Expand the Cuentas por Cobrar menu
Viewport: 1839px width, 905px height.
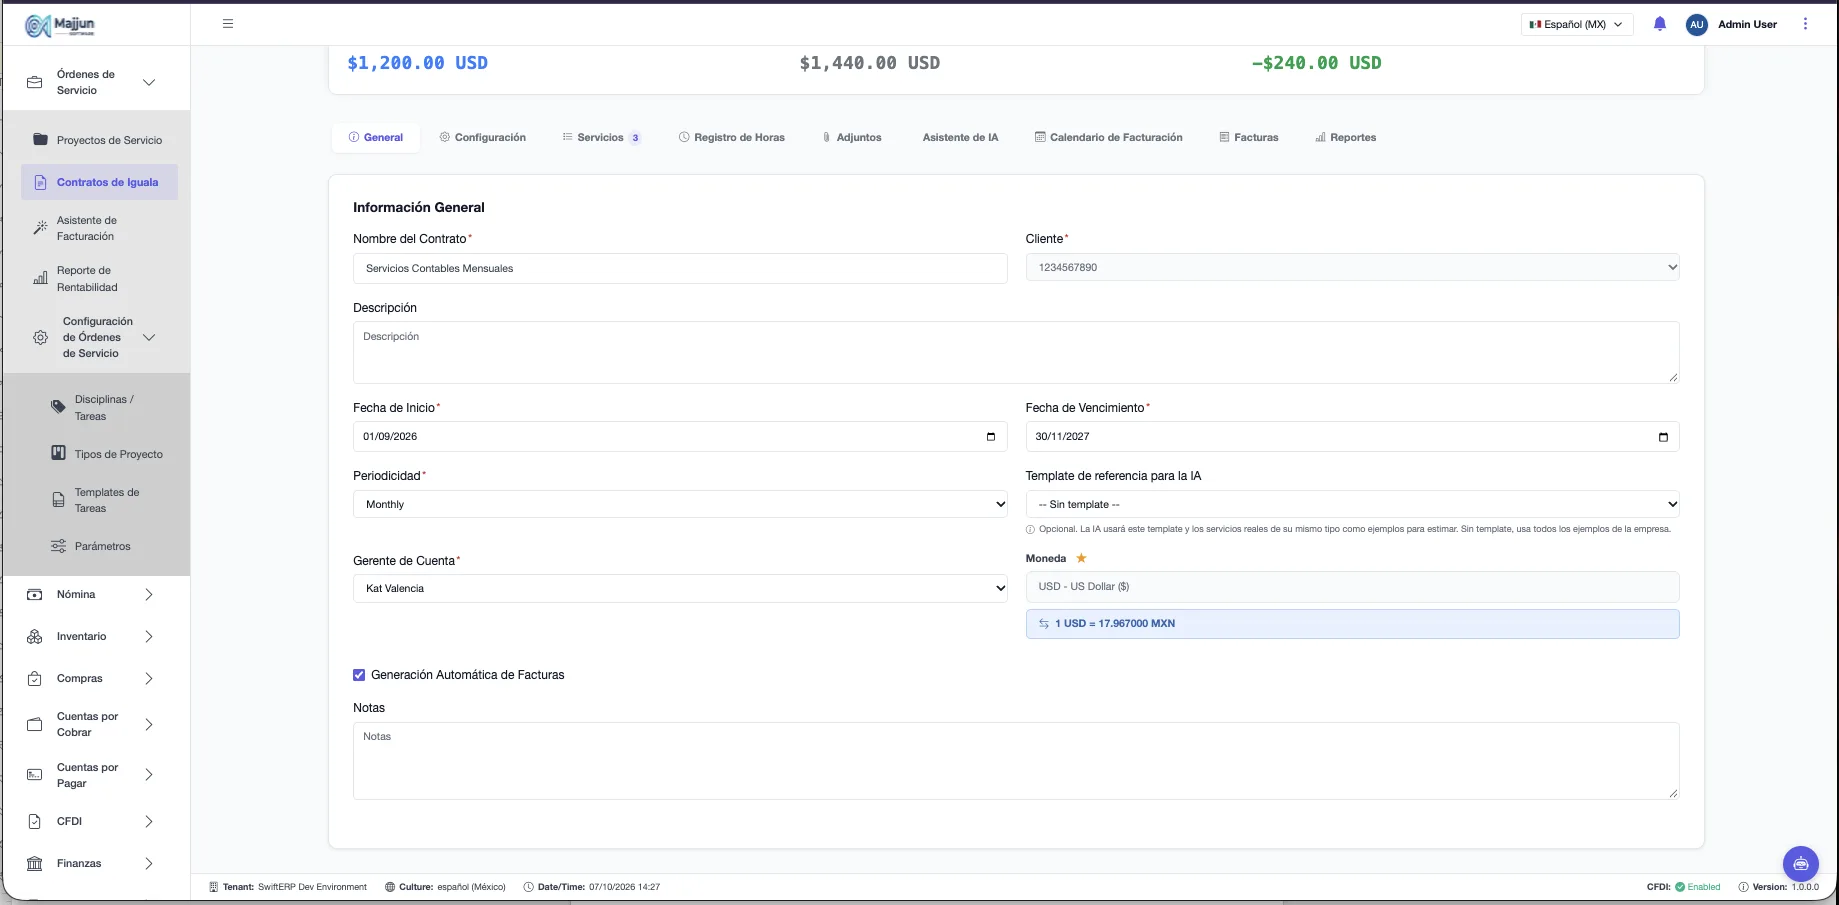point(149,724)
